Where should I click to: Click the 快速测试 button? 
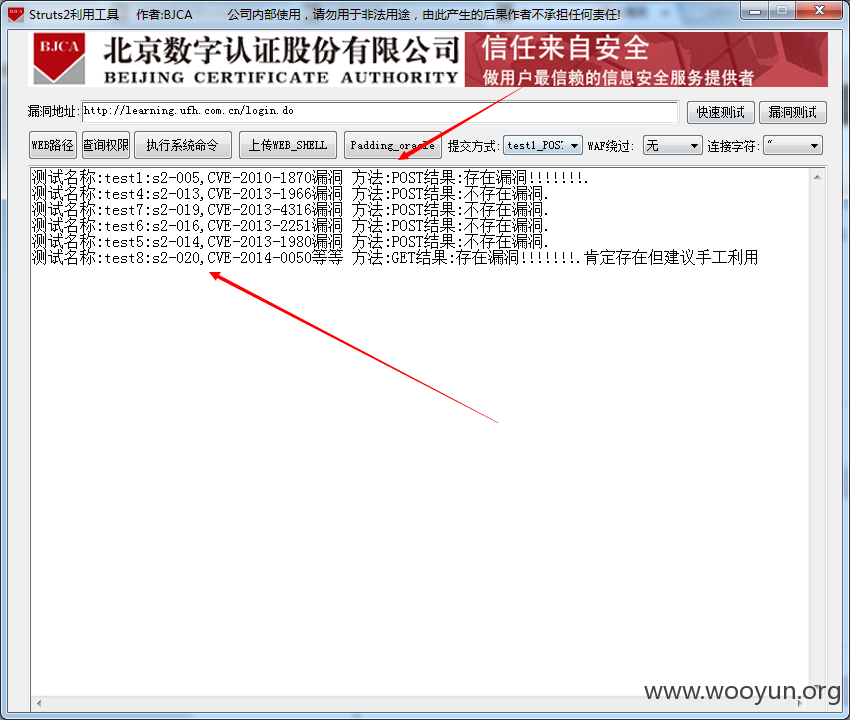coord(720,112)
